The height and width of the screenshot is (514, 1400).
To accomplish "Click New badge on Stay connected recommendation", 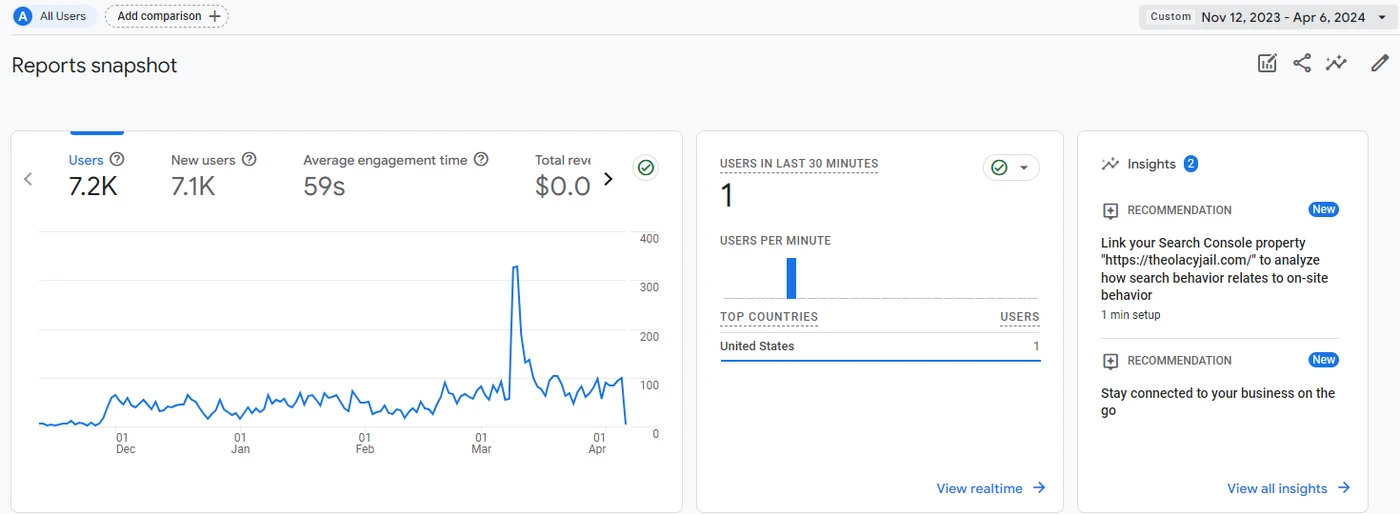I will 1324,360.
